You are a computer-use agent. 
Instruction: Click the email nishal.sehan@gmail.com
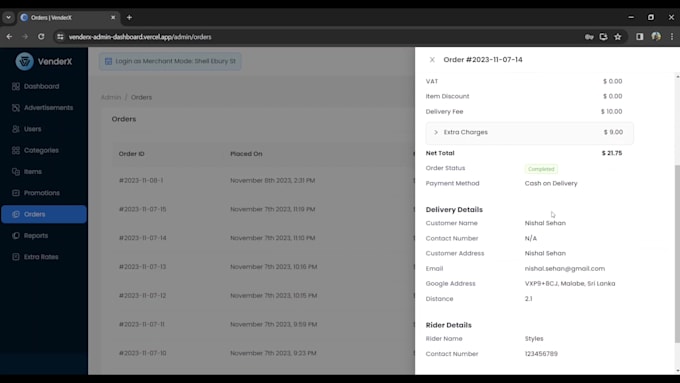point(565,268)
